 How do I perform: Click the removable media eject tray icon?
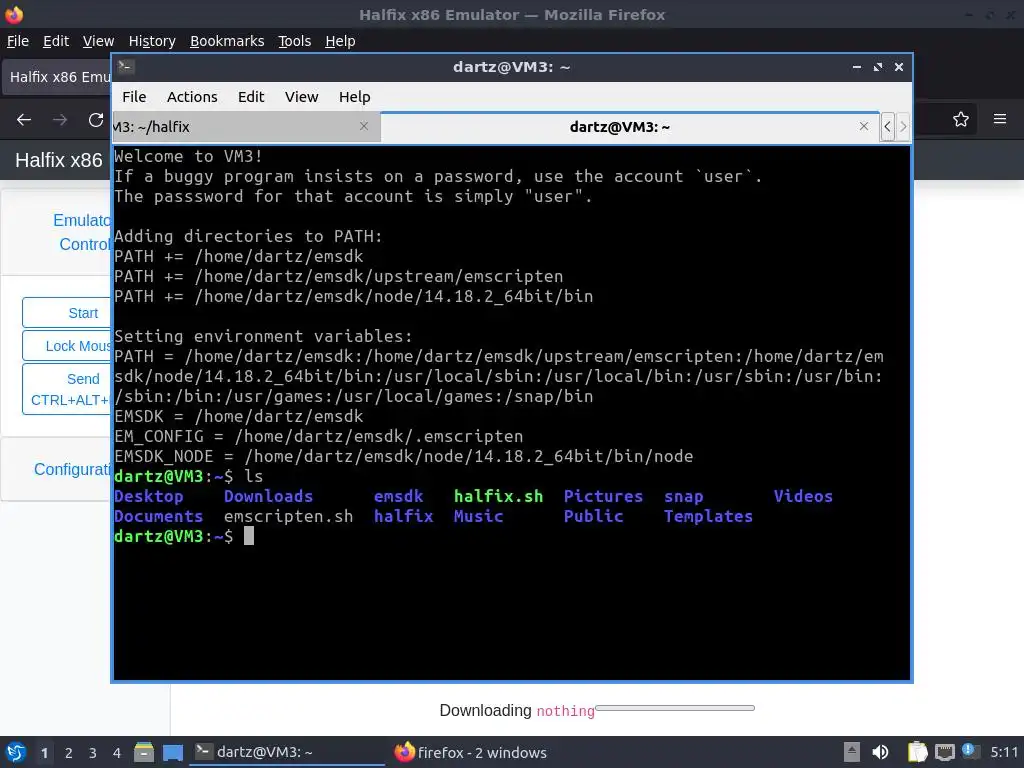[x=852, y=752]
